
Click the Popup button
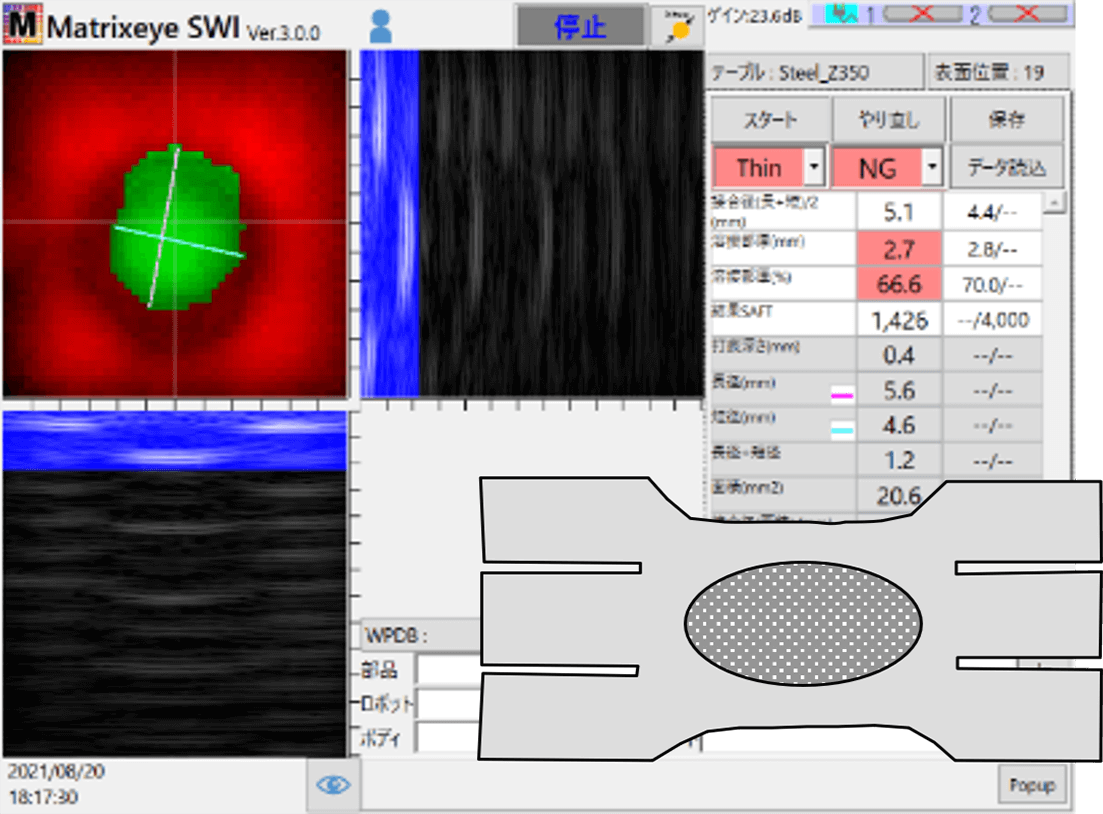point(1031,785)
